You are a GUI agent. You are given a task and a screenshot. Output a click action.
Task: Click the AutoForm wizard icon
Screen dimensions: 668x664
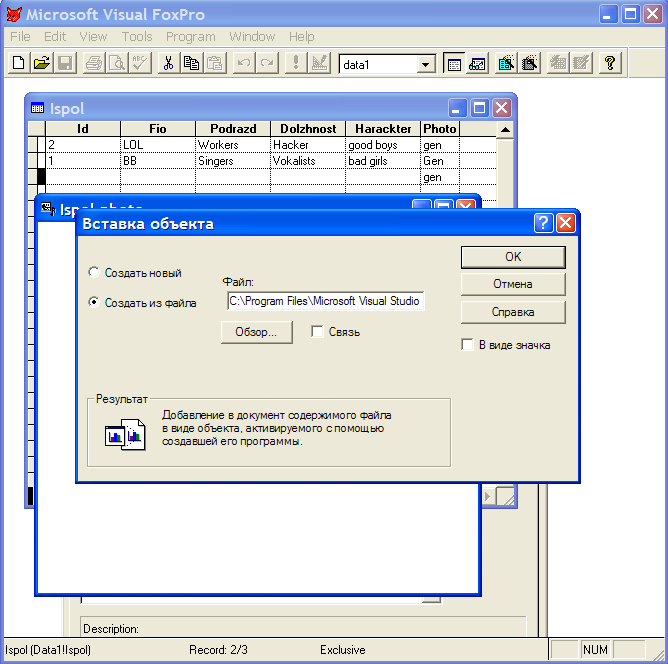(x=558, y=63)
